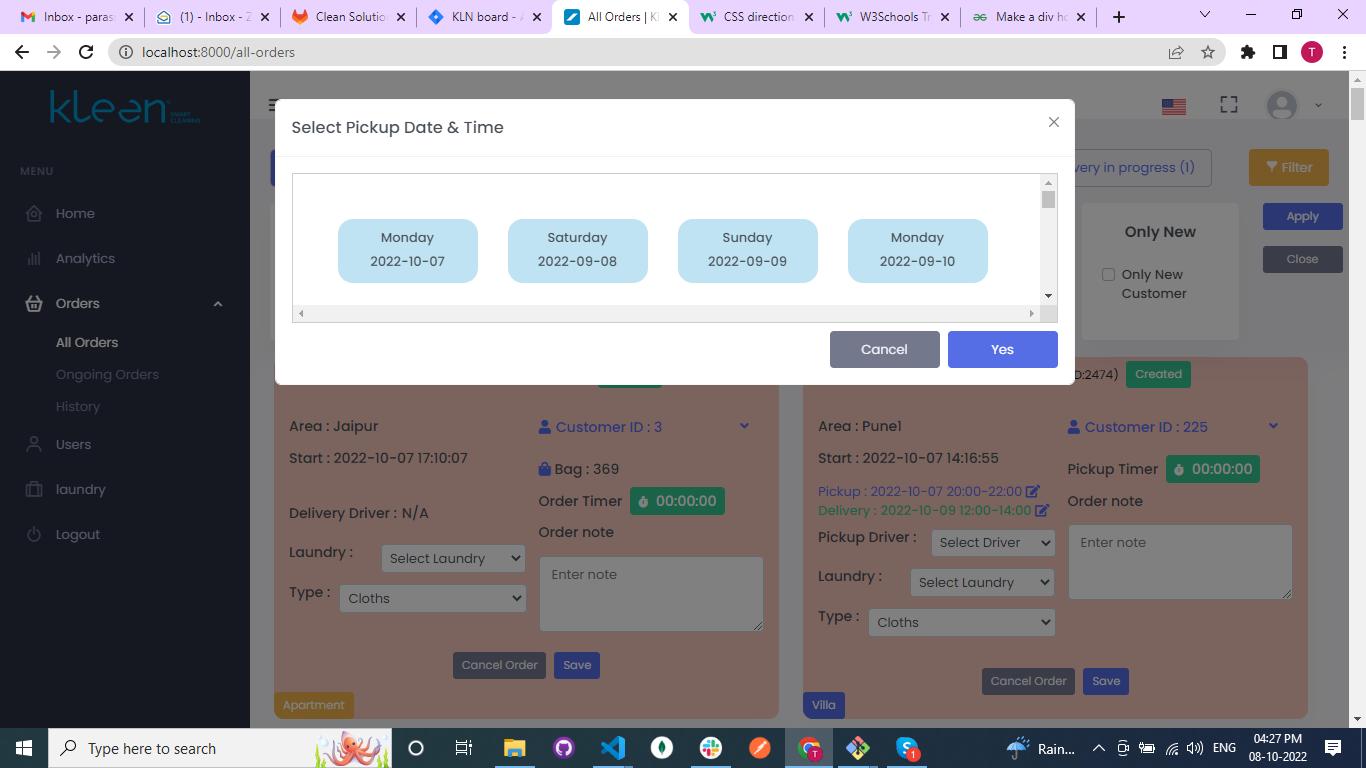Open the user avatar profile menu
The height and width of the screenshot is (768, 1366).
coord(1282,105)
